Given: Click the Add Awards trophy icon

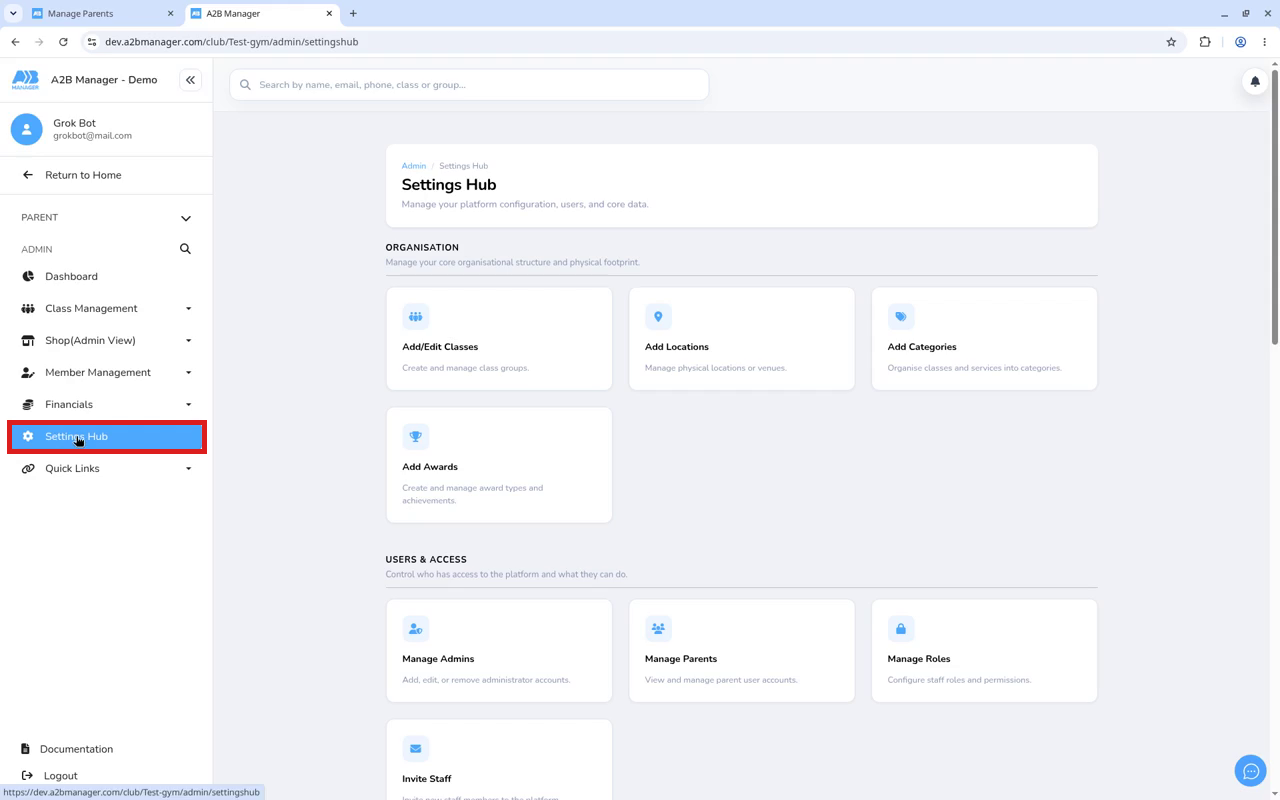Looking at the screenshot, I should click(415, 437).
